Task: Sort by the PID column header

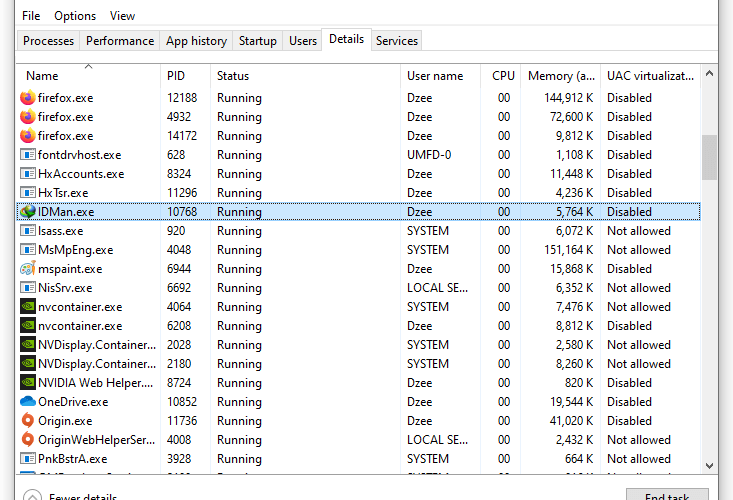Action: click(x=186, y=76)
